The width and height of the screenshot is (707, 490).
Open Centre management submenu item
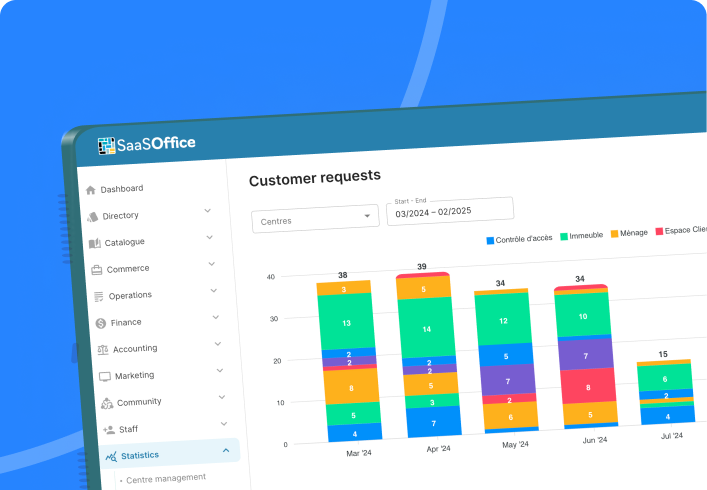click(x=166, y=478)
